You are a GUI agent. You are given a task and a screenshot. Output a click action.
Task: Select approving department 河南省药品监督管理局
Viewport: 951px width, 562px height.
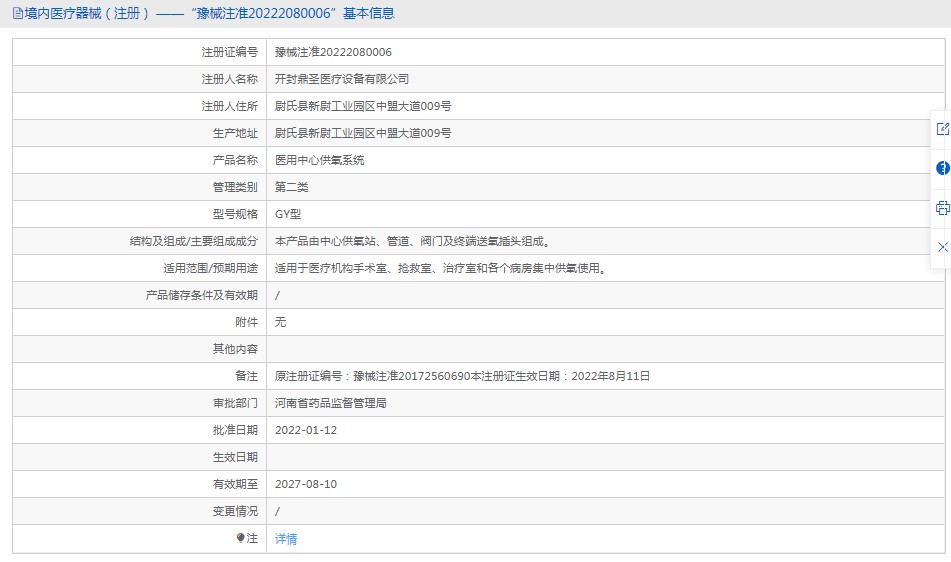coord(331,403)
